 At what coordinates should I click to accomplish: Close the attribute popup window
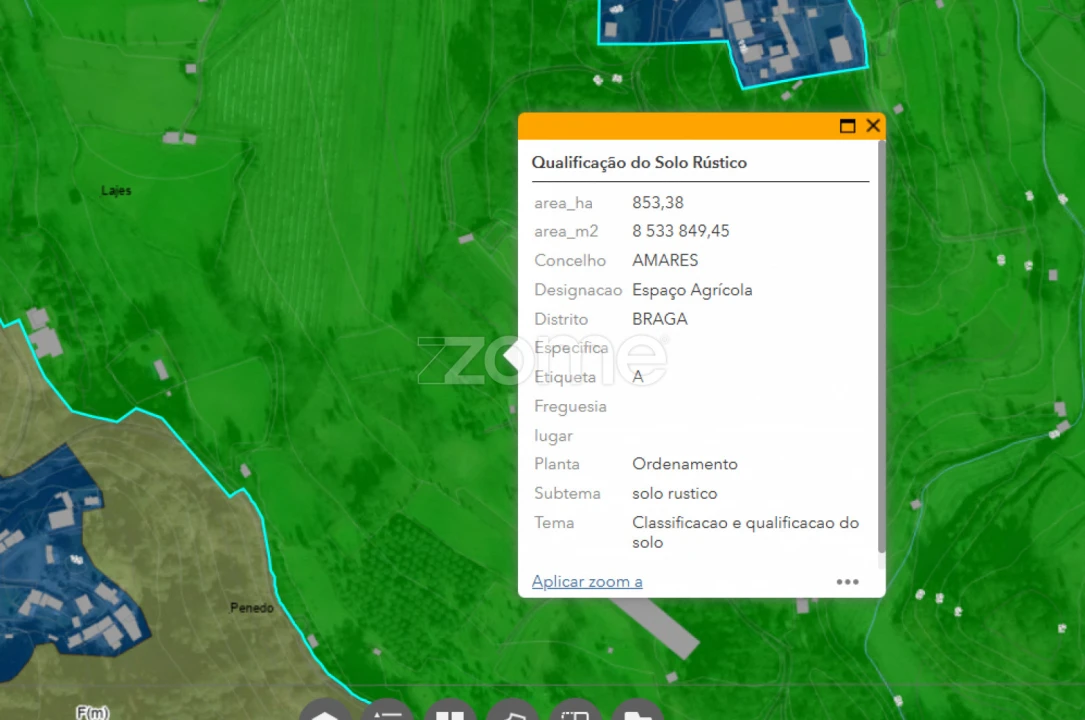[x=873, y=126]
